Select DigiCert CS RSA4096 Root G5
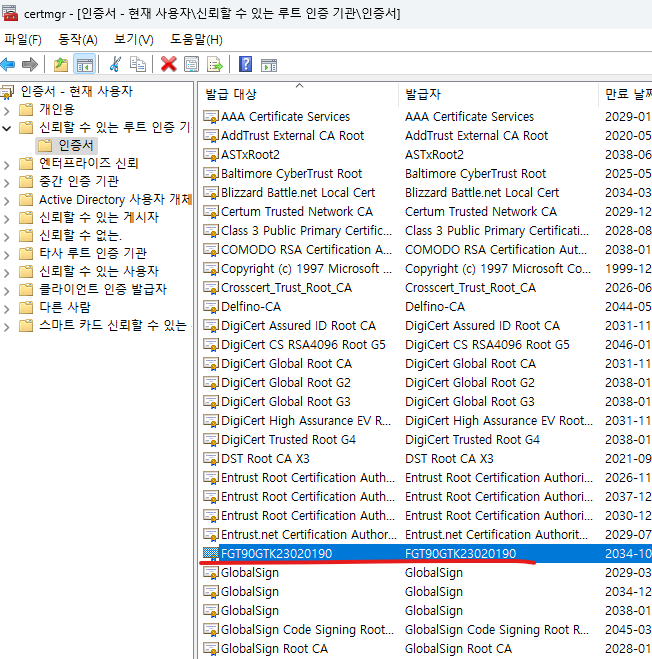This screenshot has width=652, height=659. coord(426,345)
